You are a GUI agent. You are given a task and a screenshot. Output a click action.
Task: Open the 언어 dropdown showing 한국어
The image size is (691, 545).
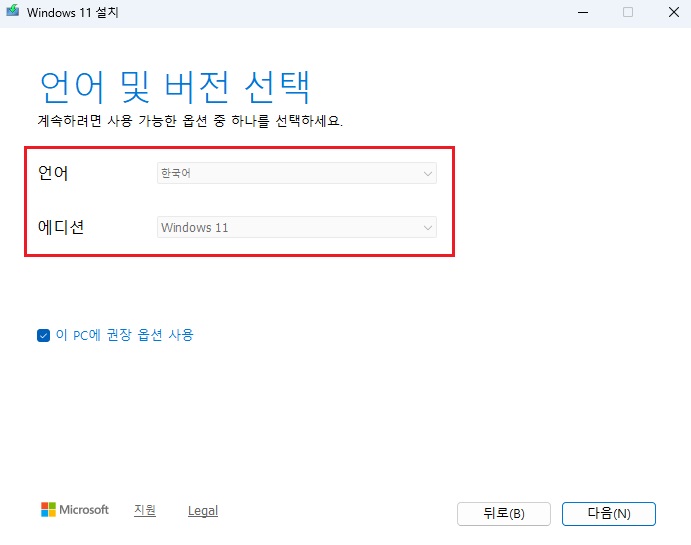297,173
